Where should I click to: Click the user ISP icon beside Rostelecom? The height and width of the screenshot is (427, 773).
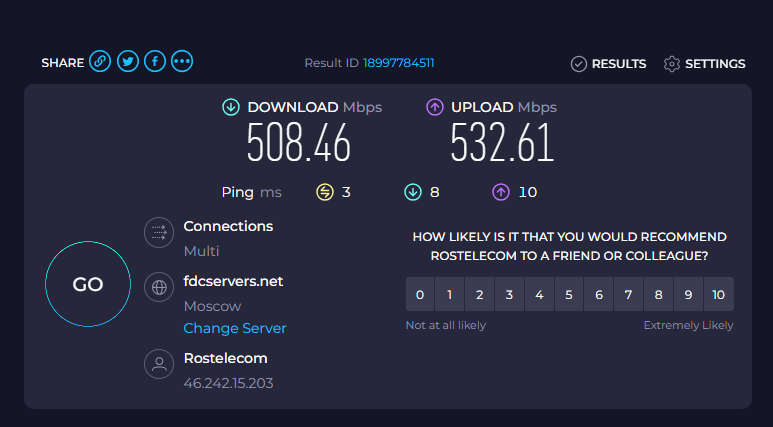[x=159, y=364]
